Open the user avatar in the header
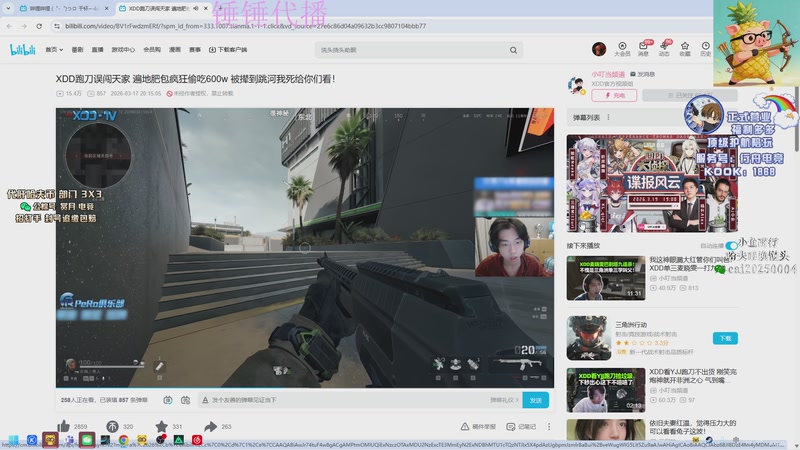Viewport: 800px width, 450px height. (599, 49)
